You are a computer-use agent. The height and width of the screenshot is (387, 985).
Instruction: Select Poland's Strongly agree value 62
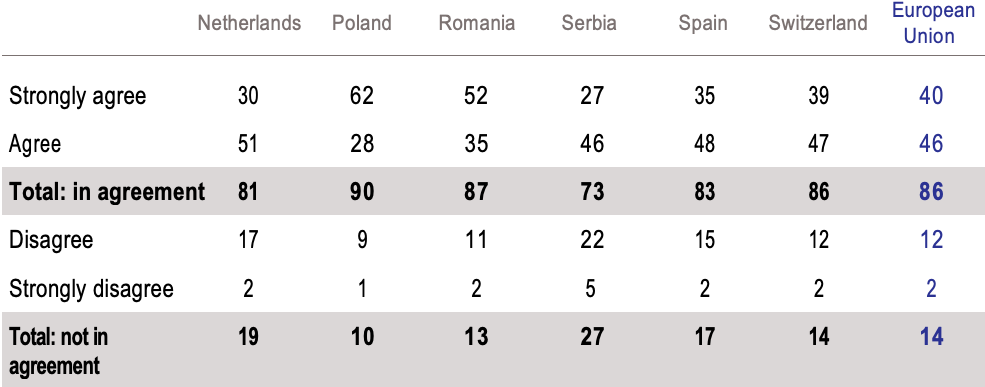(x=362, y=95)
